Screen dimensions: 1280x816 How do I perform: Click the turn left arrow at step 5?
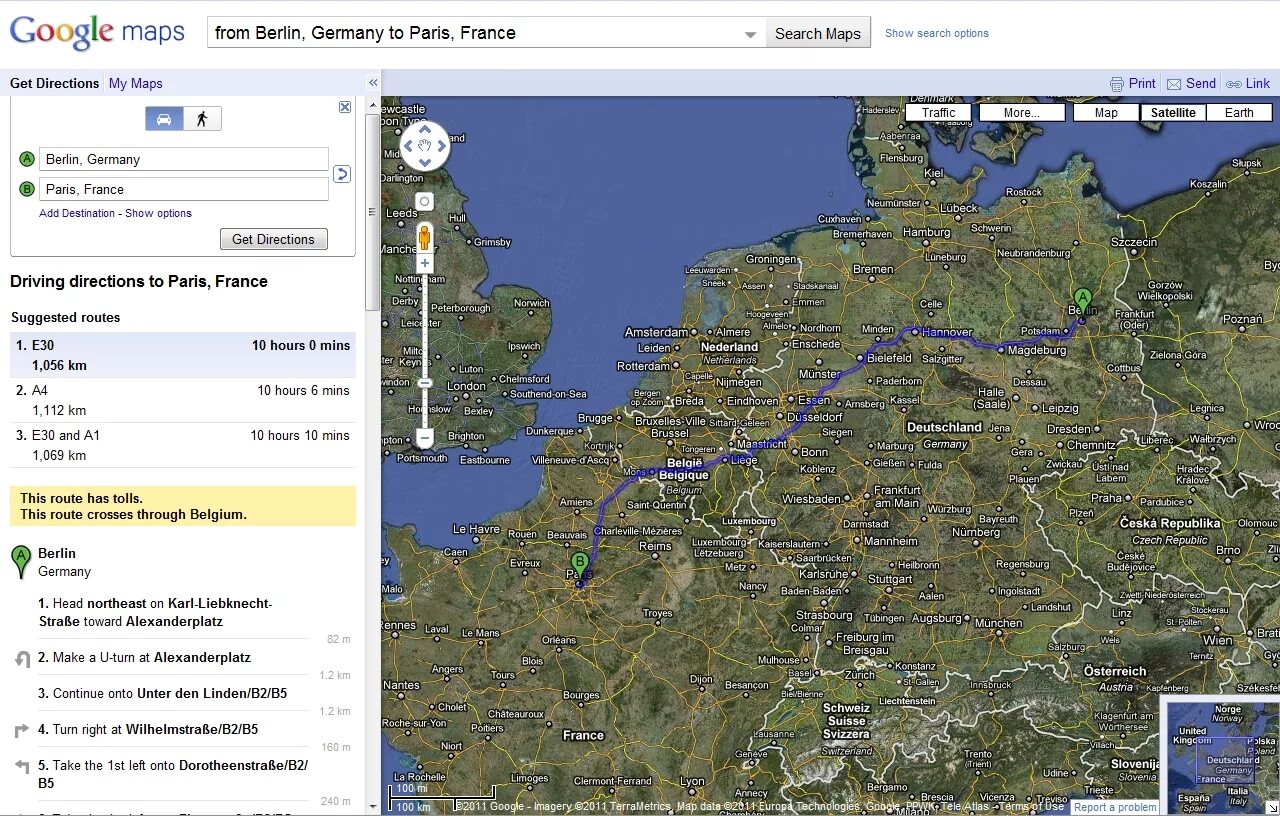tap(23, 766)
